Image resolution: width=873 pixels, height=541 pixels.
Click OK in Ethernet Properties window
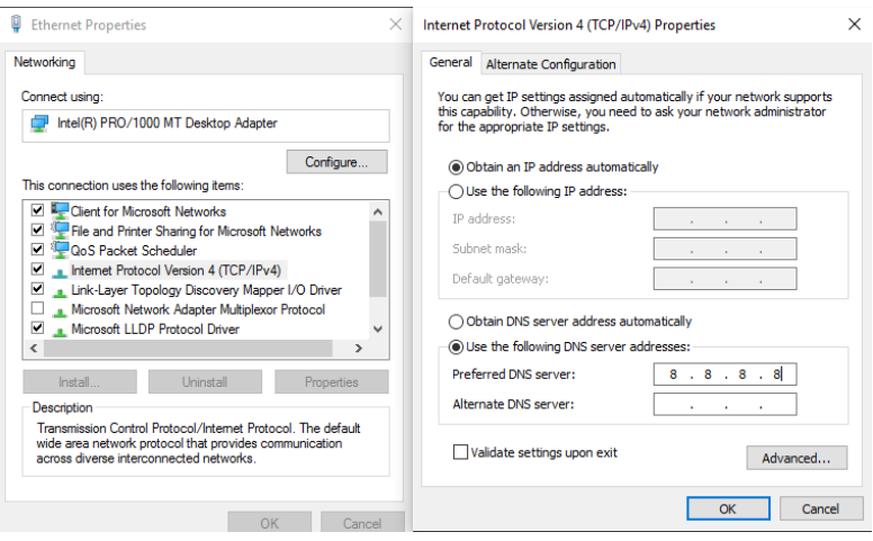269,523
